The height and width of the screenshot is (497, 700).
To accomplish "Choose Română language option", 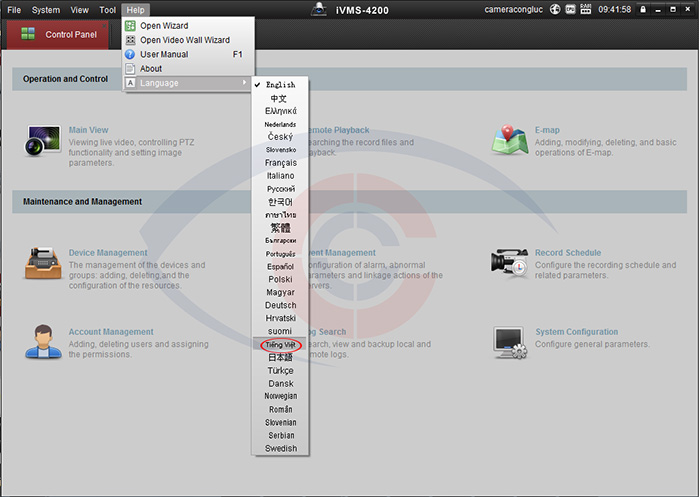I will tap(280, 409).
